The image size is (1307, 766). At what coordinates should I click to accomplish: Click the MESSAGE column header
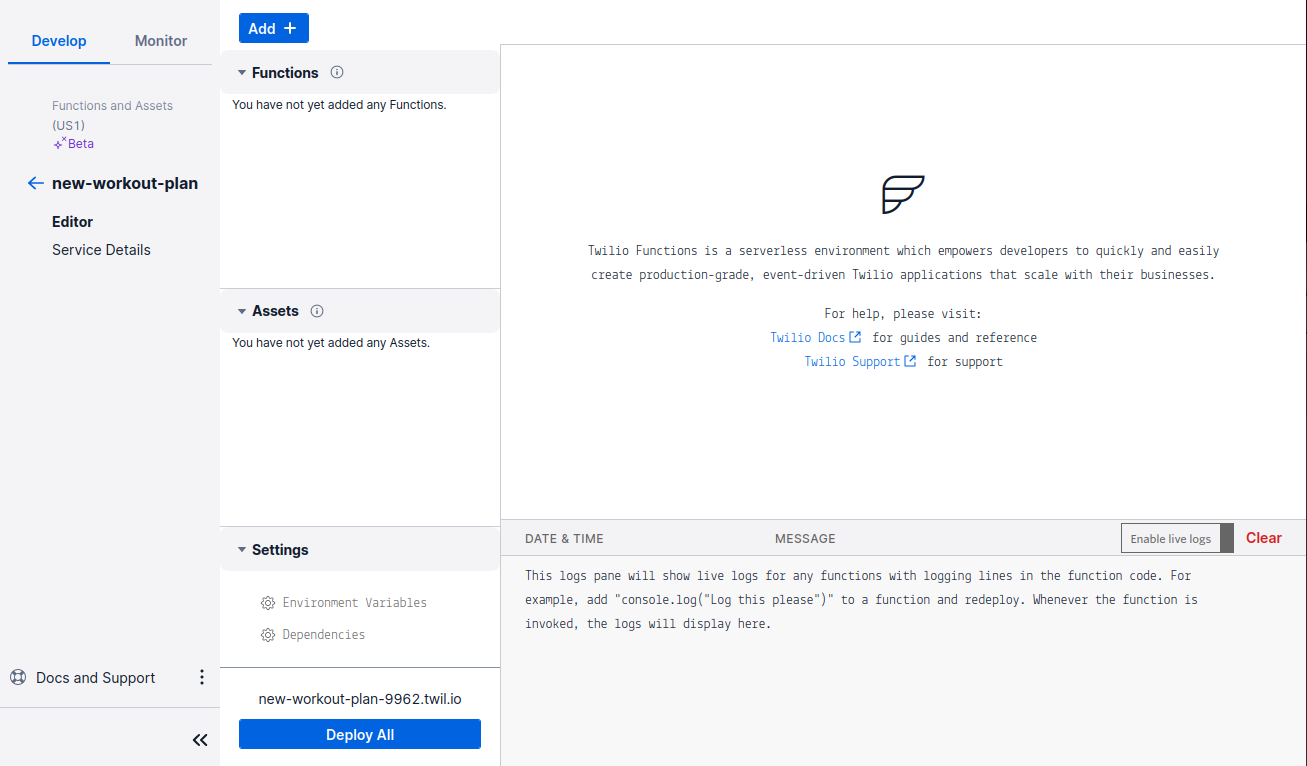tap(805, 538)
